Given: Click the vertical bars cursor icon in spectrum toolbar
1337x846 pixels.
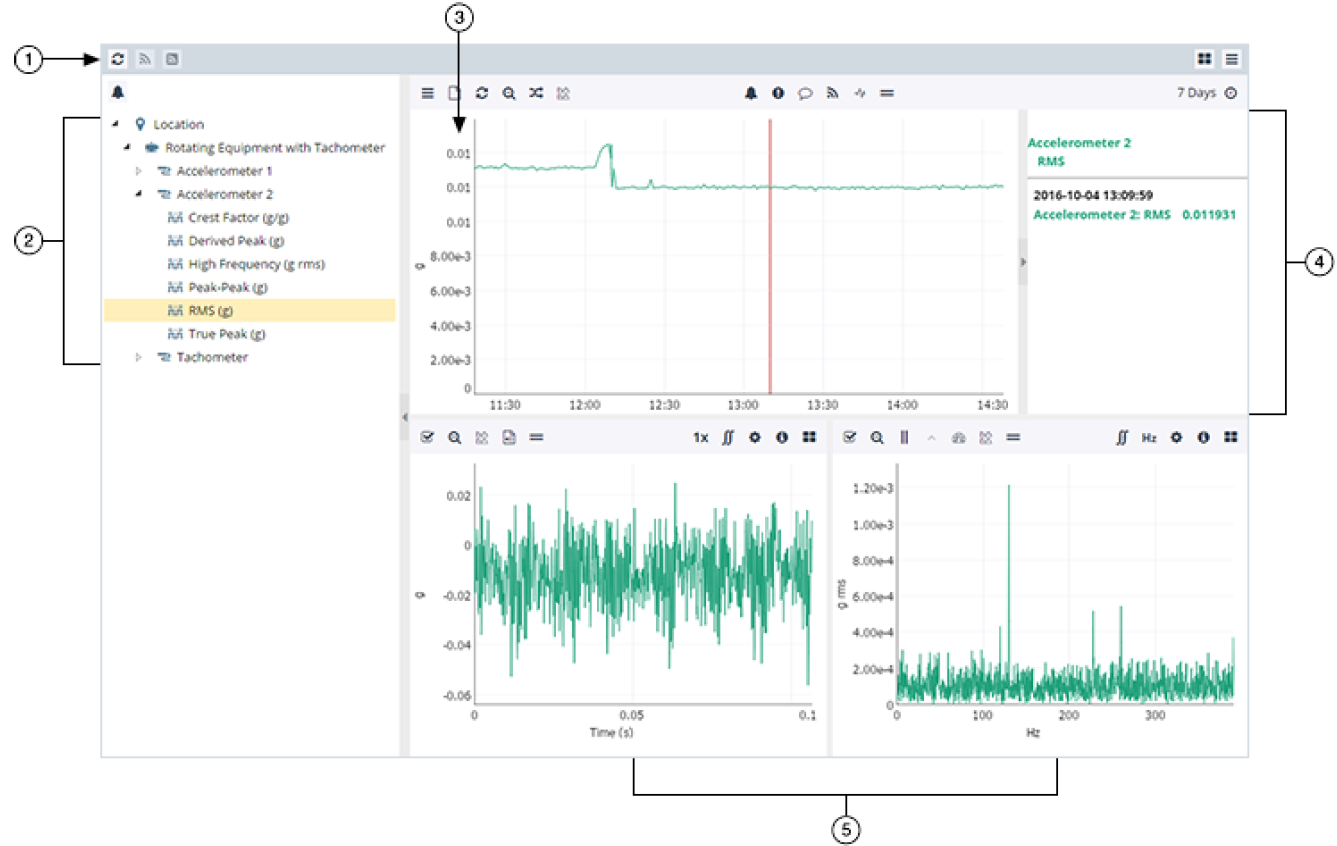Looking at the screenshot, I should point(904,437).
